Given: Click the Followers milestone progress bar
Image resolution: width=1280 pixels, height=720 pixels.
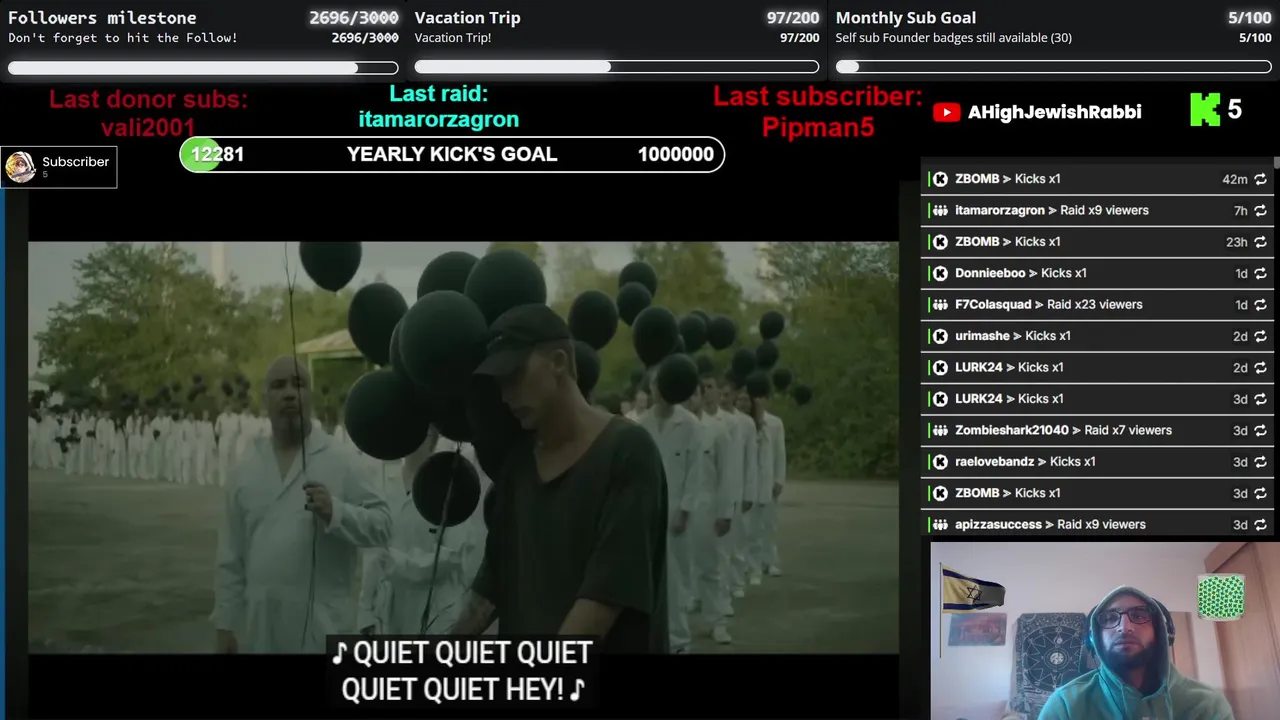Looking at the screenshot, I should click(x=203, y=68).
